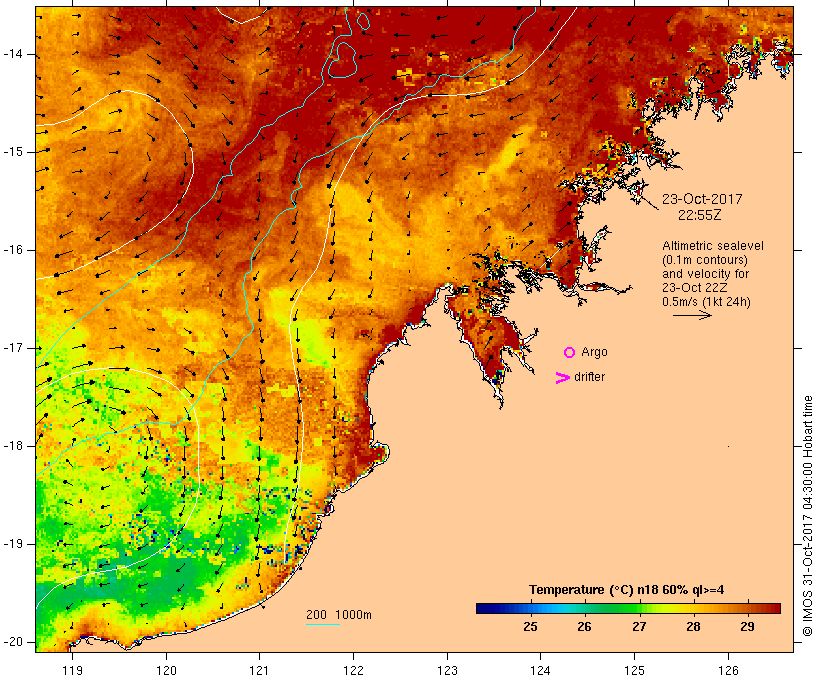
Task: Click the '22:55Z' time label
Action: click(x=700, y=215)
